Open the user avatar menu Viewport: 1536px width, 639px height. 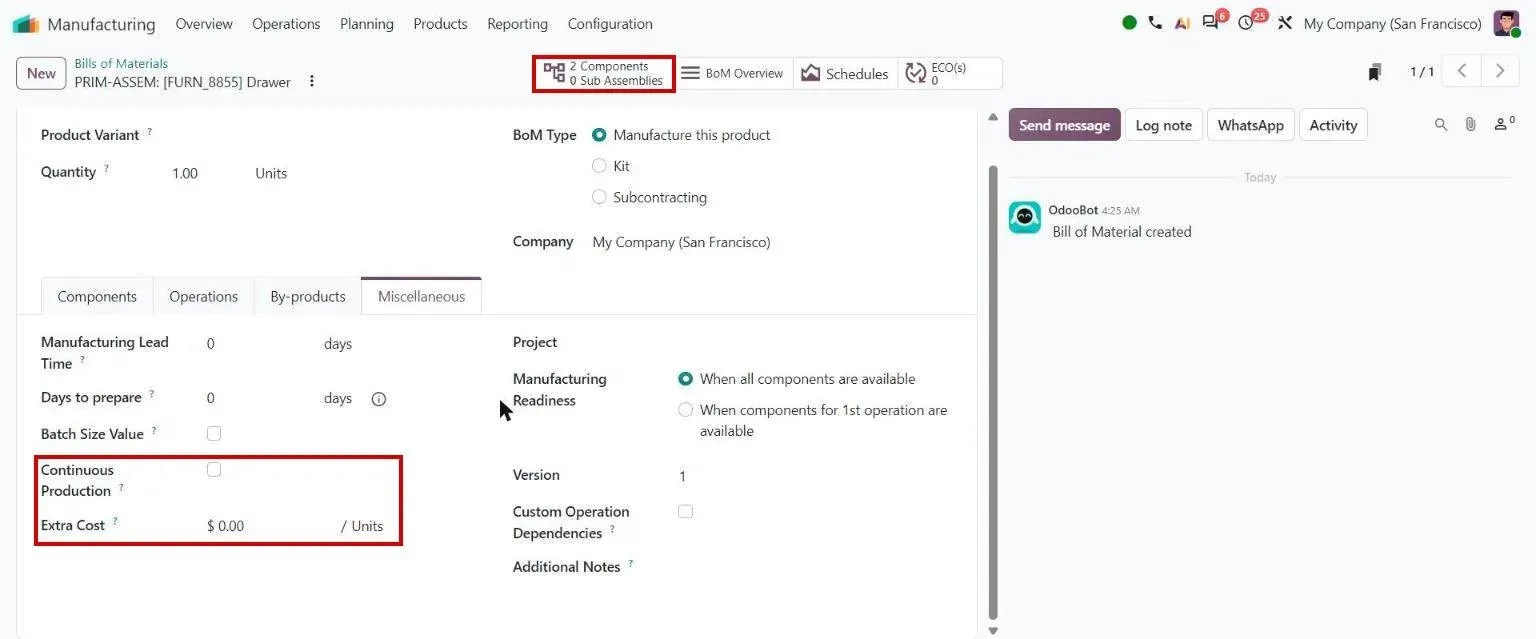(x=1506, y=22)
